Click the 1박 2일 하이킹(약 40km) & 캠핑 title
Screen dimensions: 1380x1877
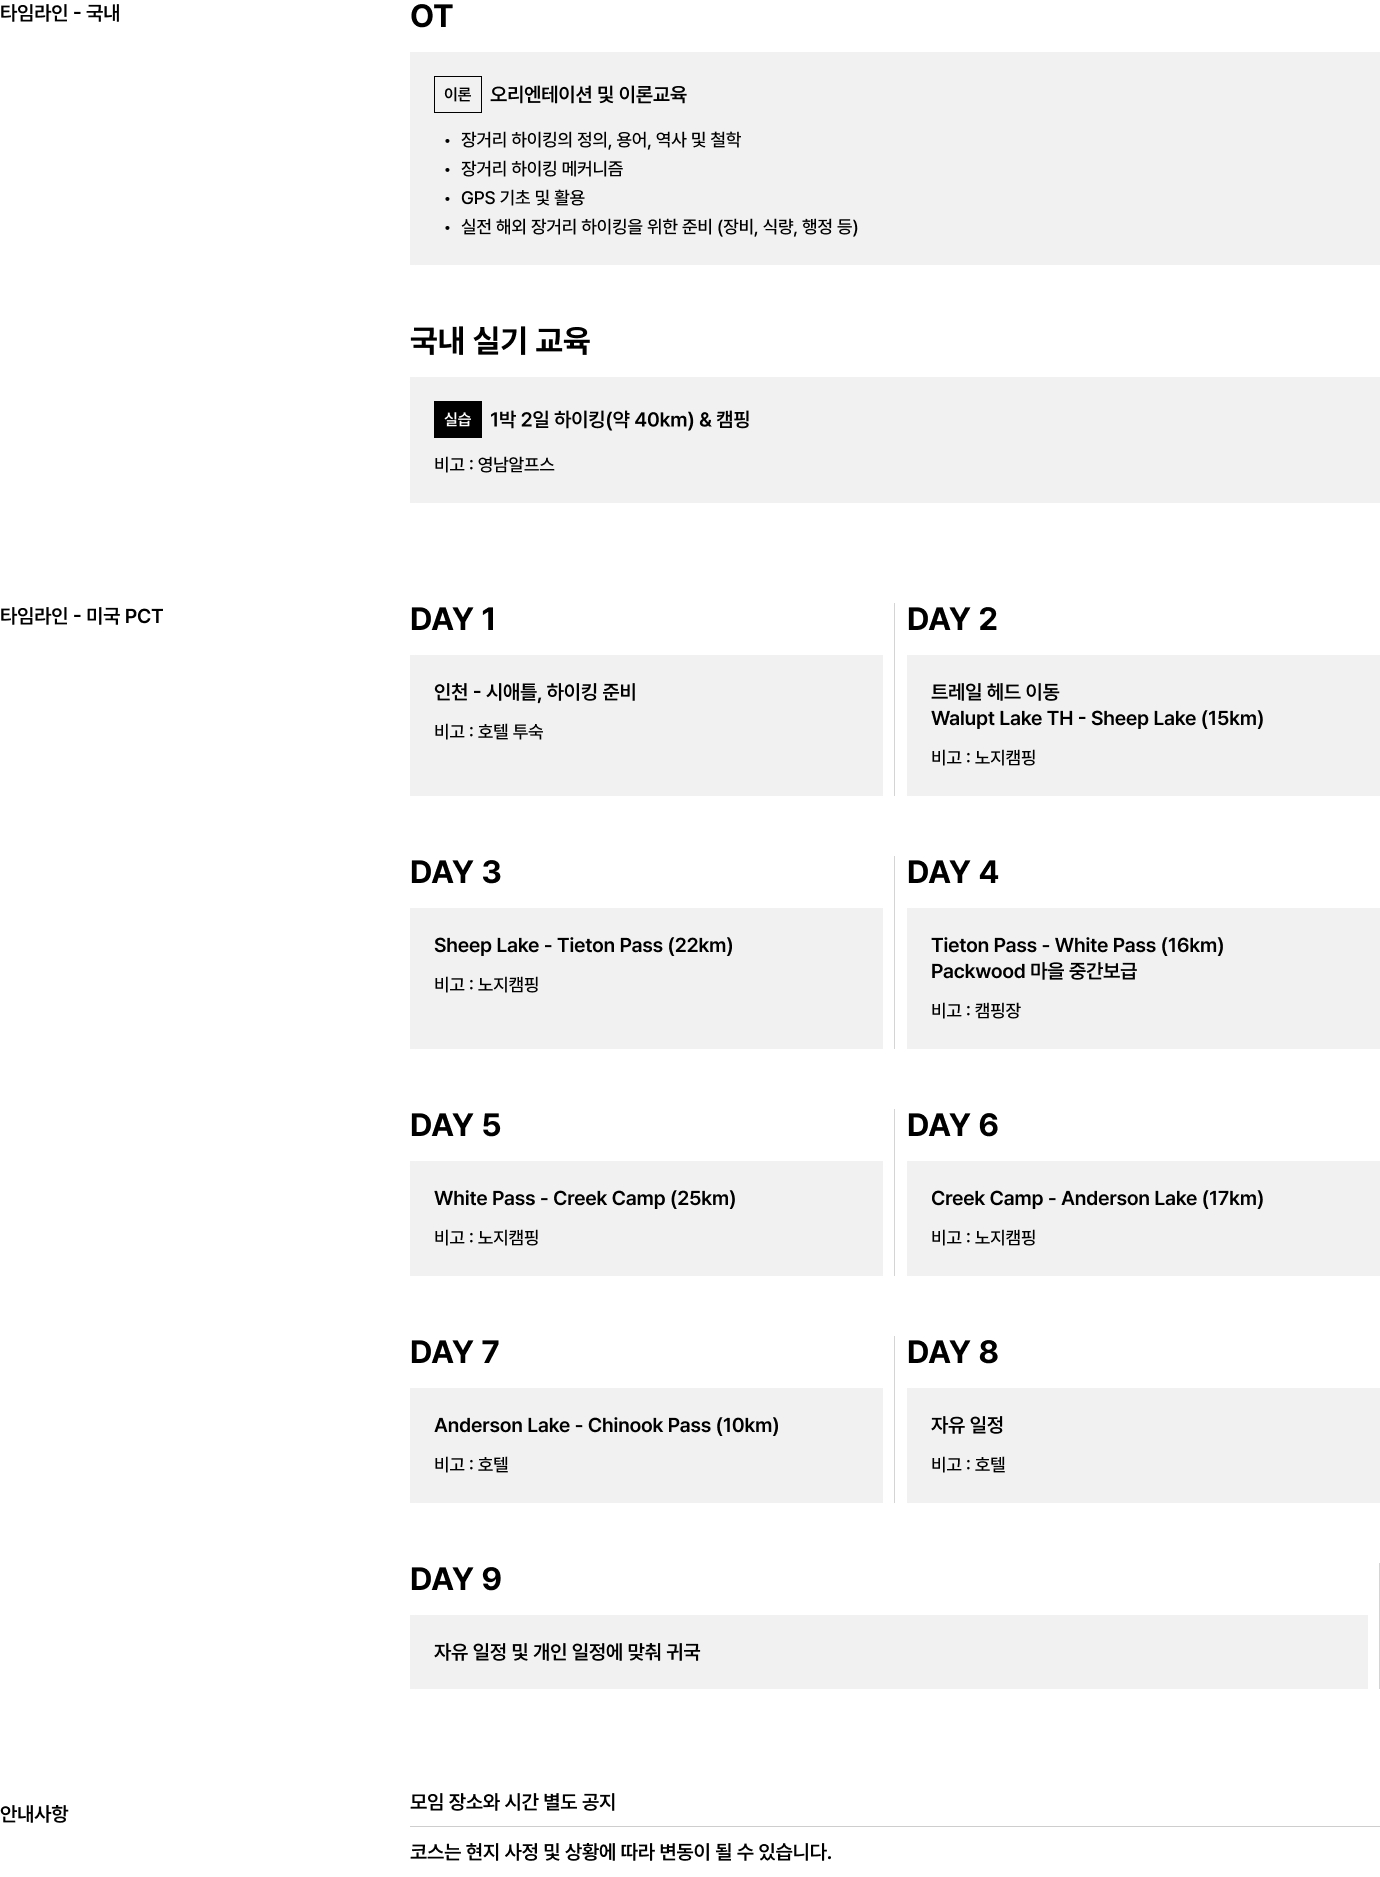point(620,419)
